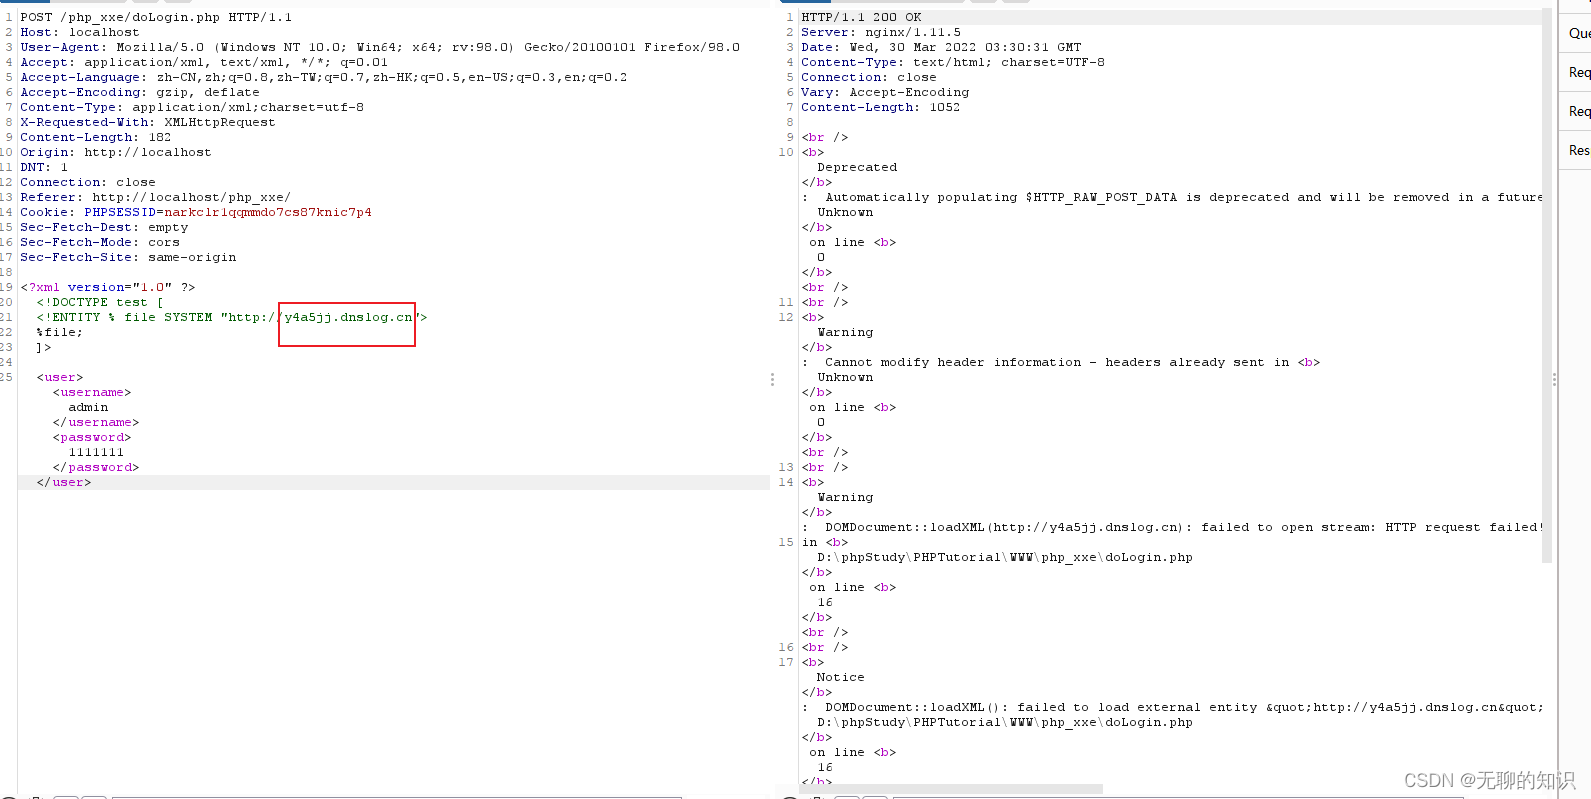
Task: Click 'Content-Length: 1052' in the response
Action: (880, 107)
